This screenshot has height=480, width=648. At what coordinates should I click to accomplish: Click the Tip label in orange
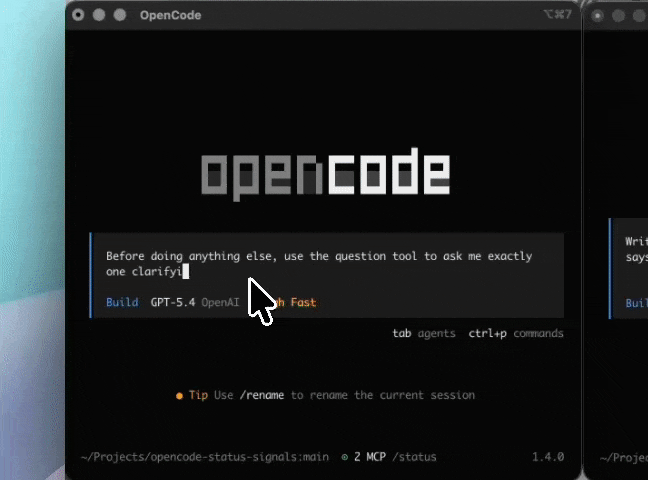(198, 395)
